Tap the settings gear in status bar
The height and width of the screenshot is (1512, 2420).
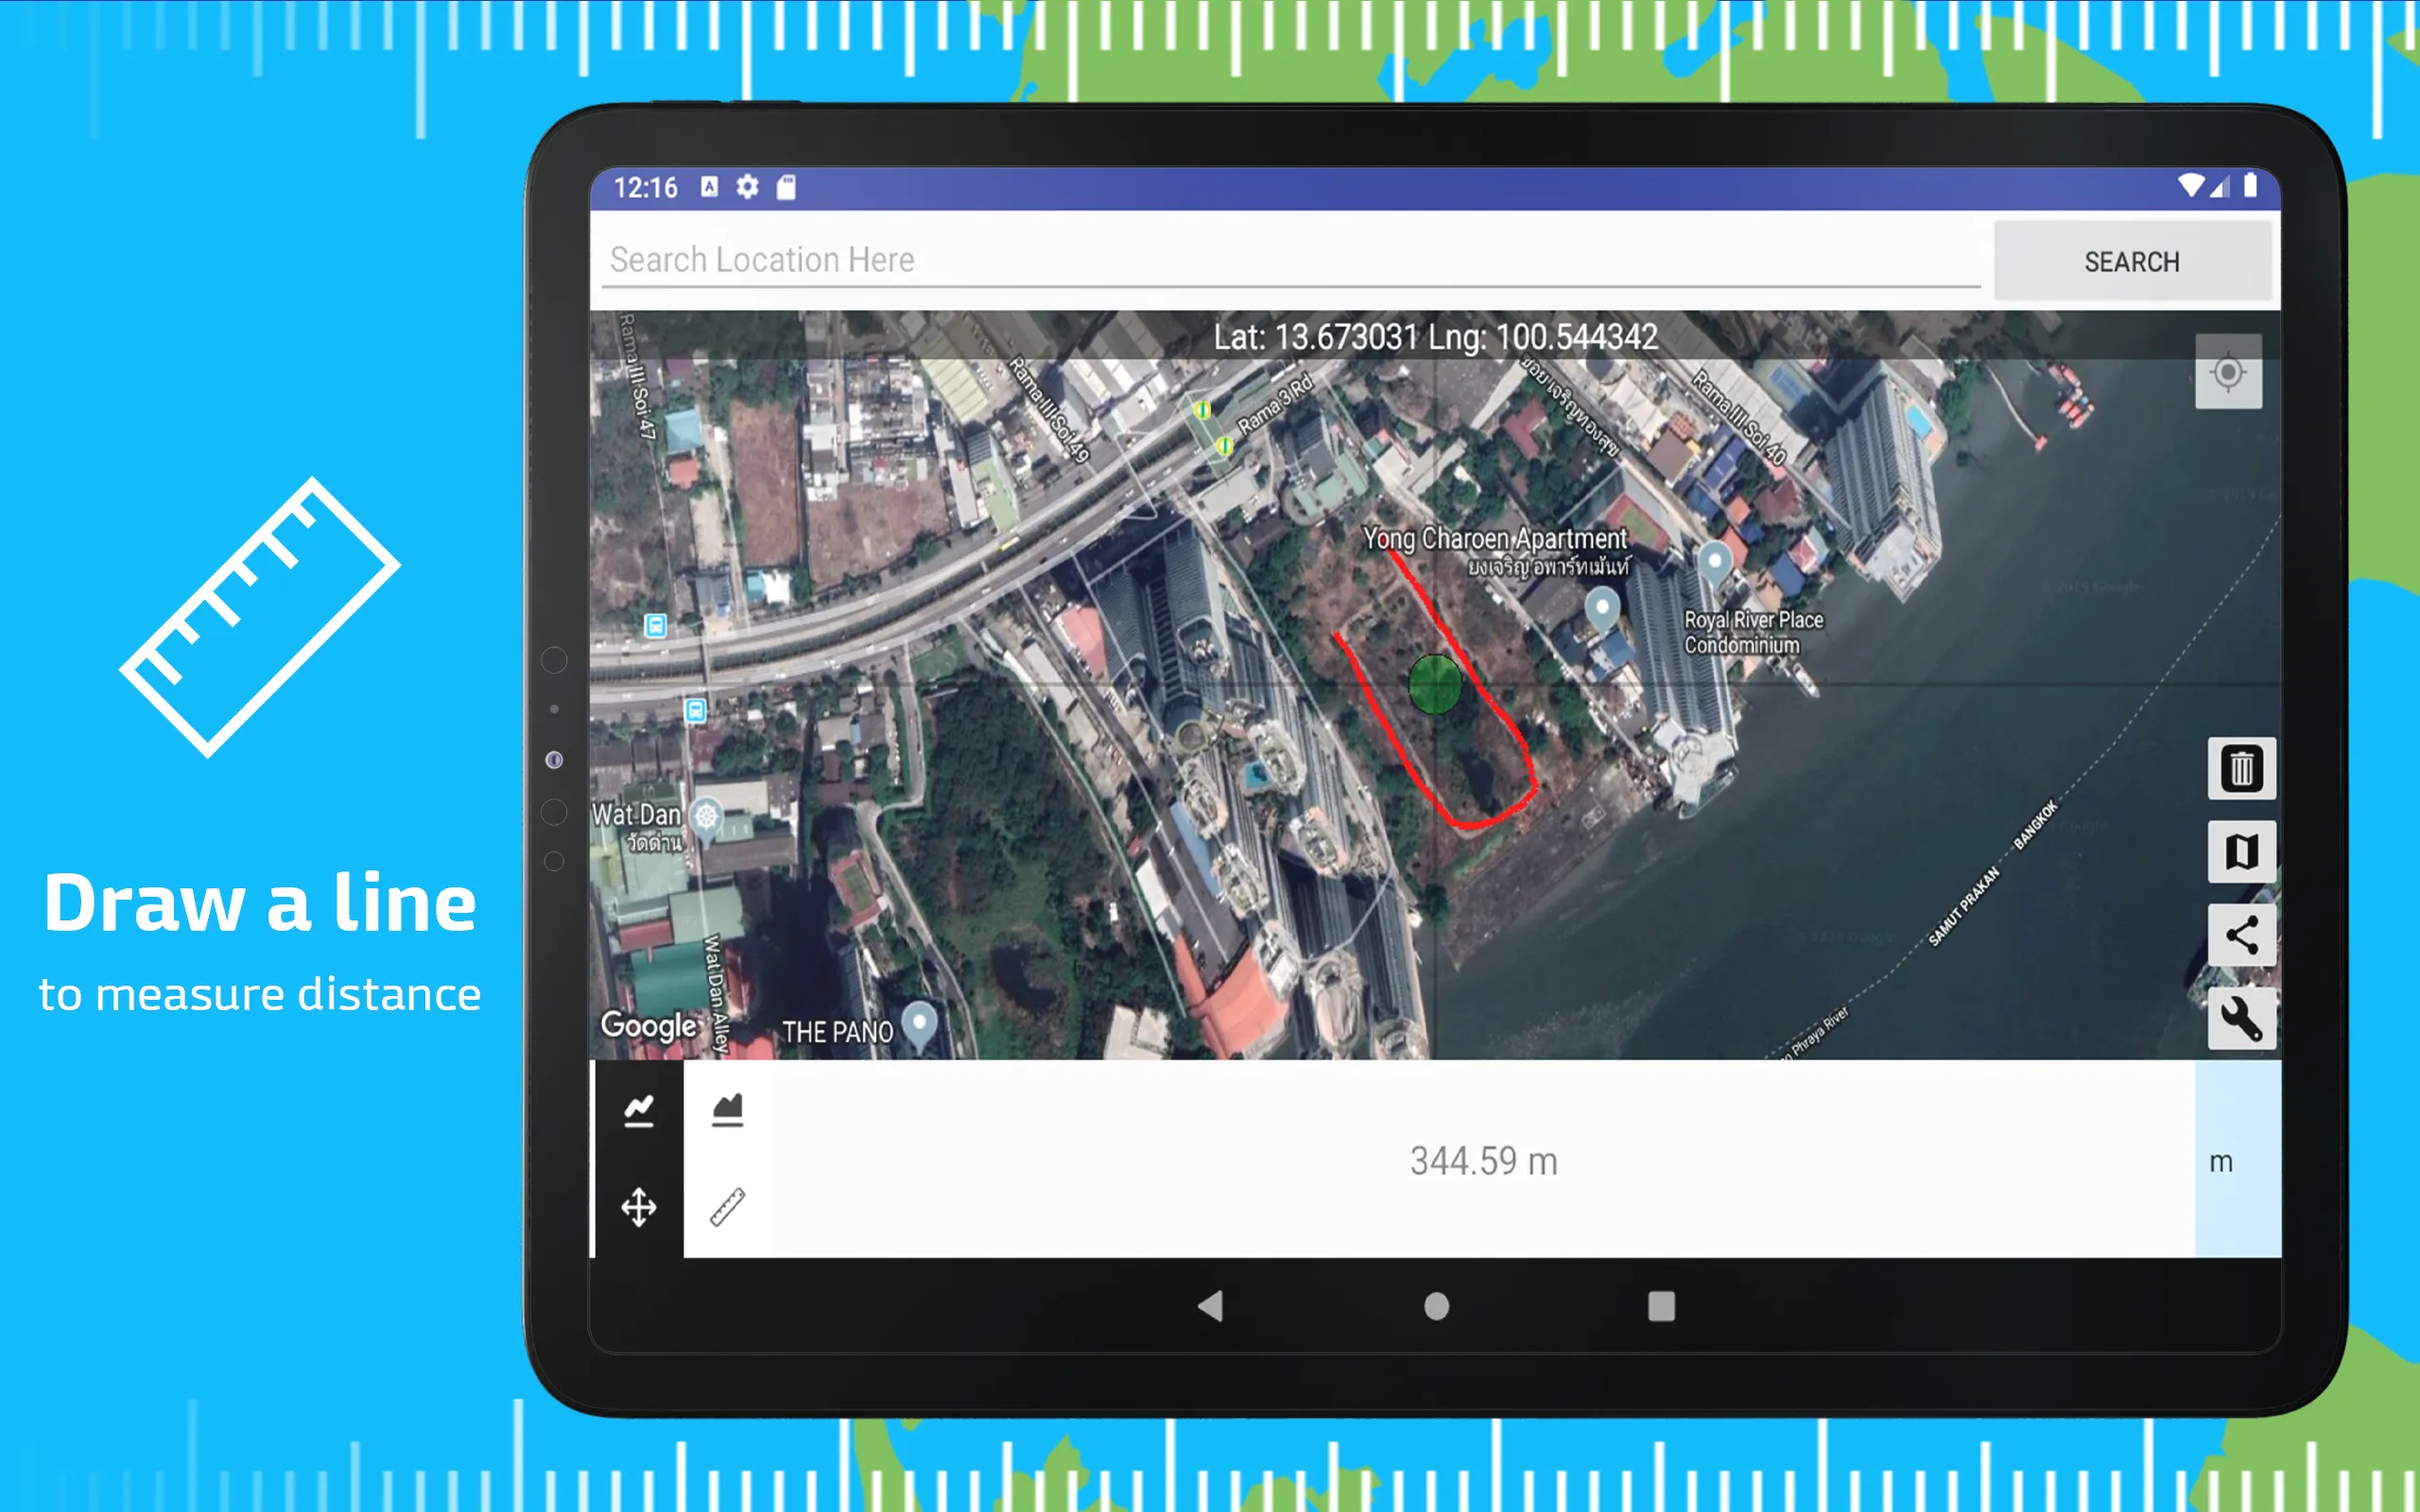click(747, 187)
